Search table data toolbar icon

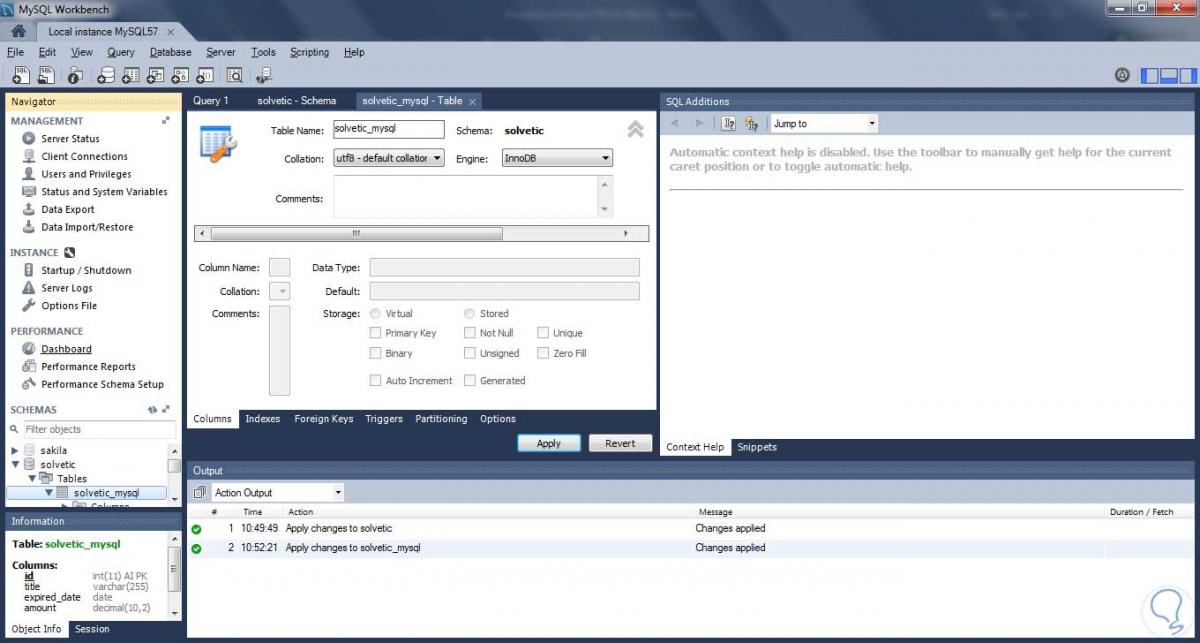click(x=235, y=75)
